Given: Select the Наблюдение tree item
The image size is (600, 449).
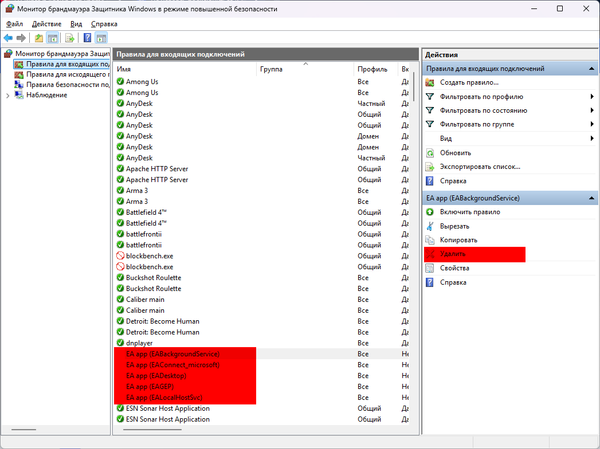Looking at the screenshot, I should (46, 95).
